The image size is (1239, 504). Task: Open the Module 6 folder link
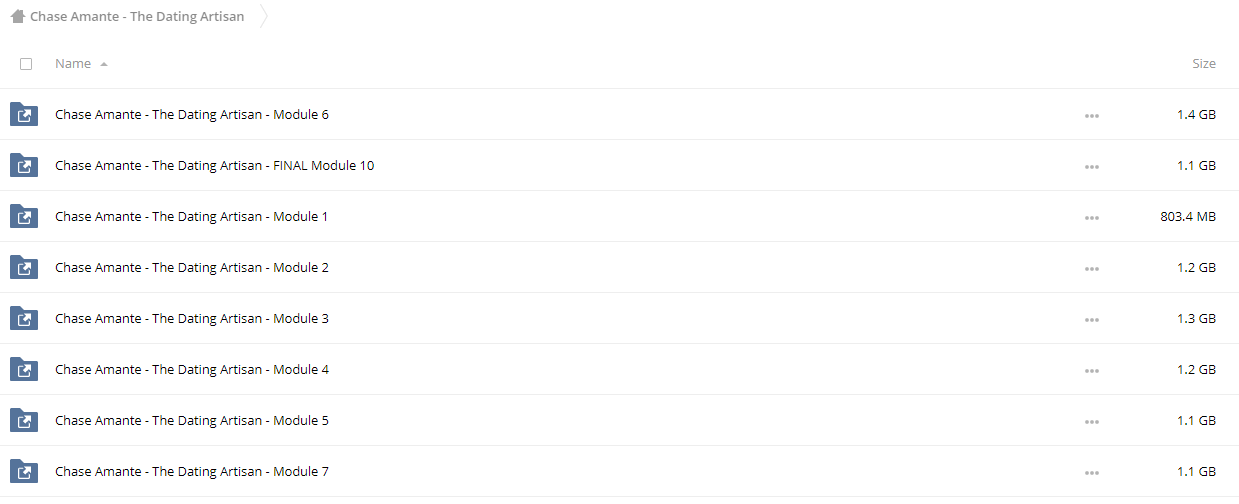192,114
